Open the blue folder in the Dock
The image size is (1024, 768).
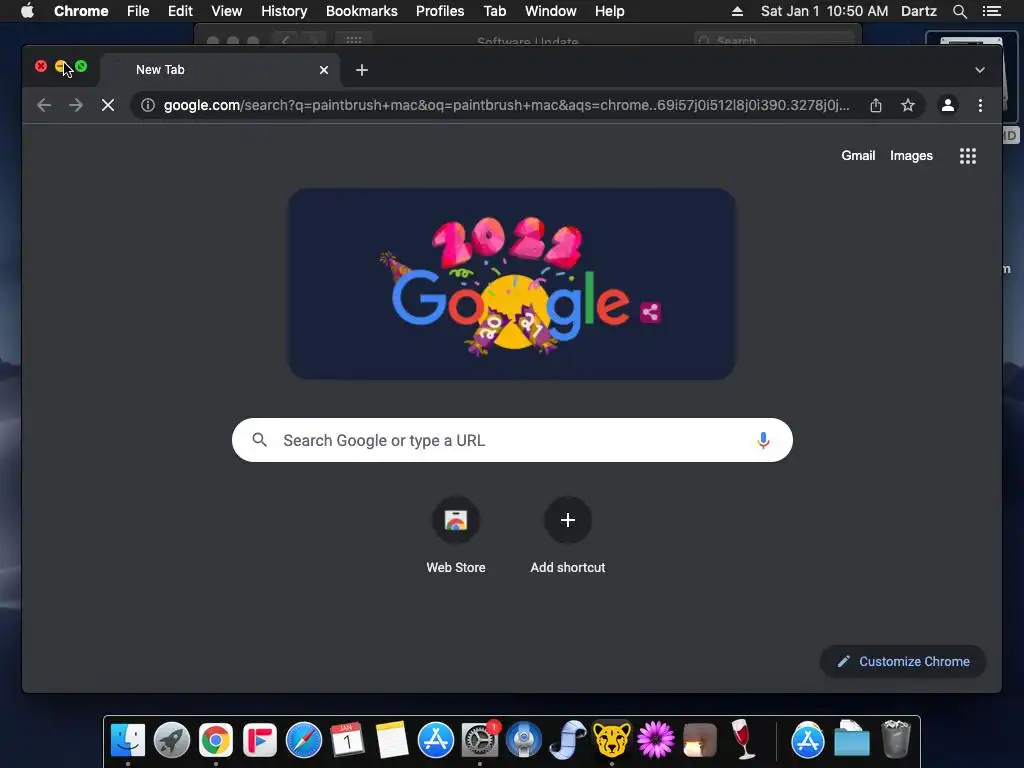pyautogui.click(x=852, y=739)
